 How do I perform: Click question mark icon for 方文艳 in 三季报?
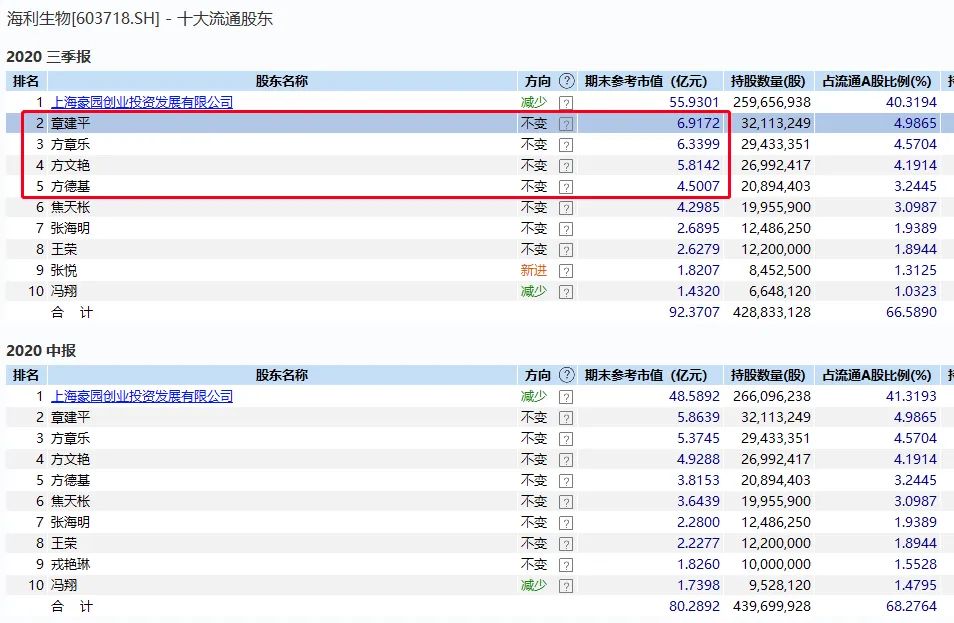click(x=566, y=166)
